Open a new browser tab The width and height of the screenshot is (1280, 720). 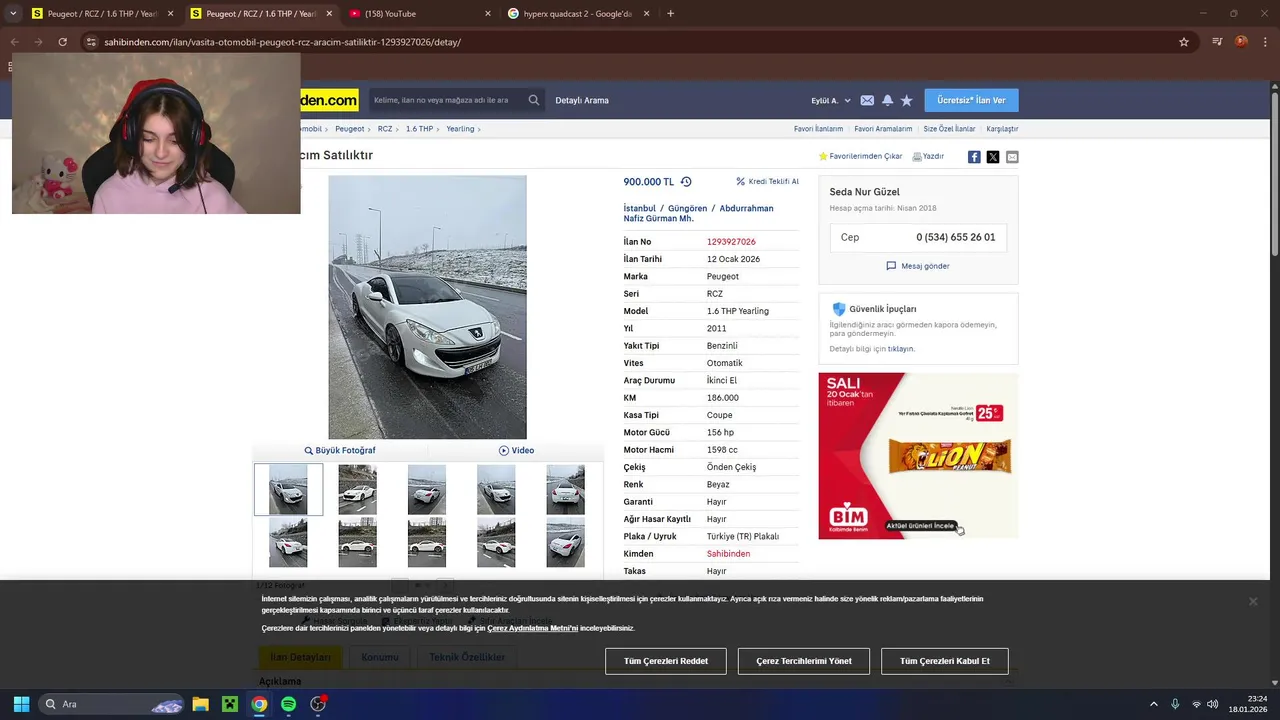point(670,14)
